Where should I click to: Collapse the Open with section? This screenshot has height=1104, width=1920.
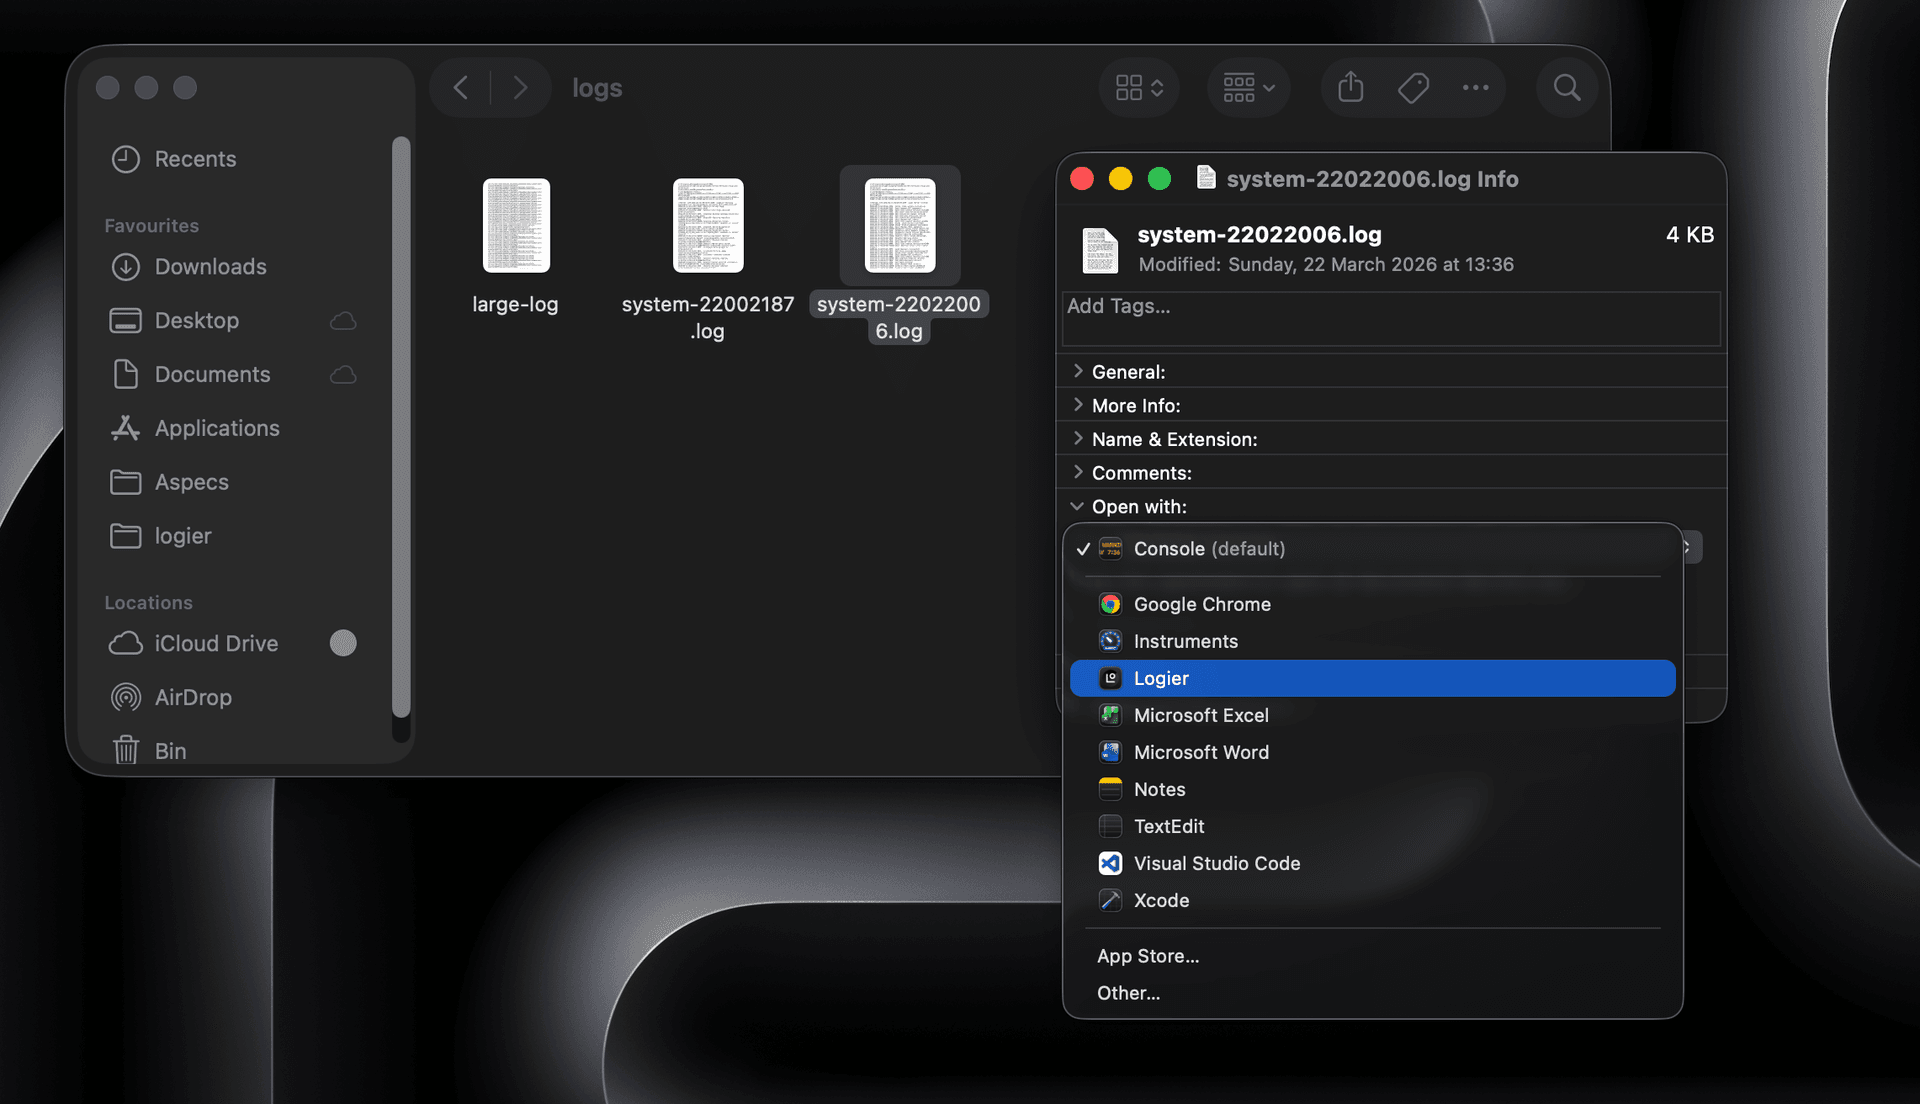(1078, 507)
